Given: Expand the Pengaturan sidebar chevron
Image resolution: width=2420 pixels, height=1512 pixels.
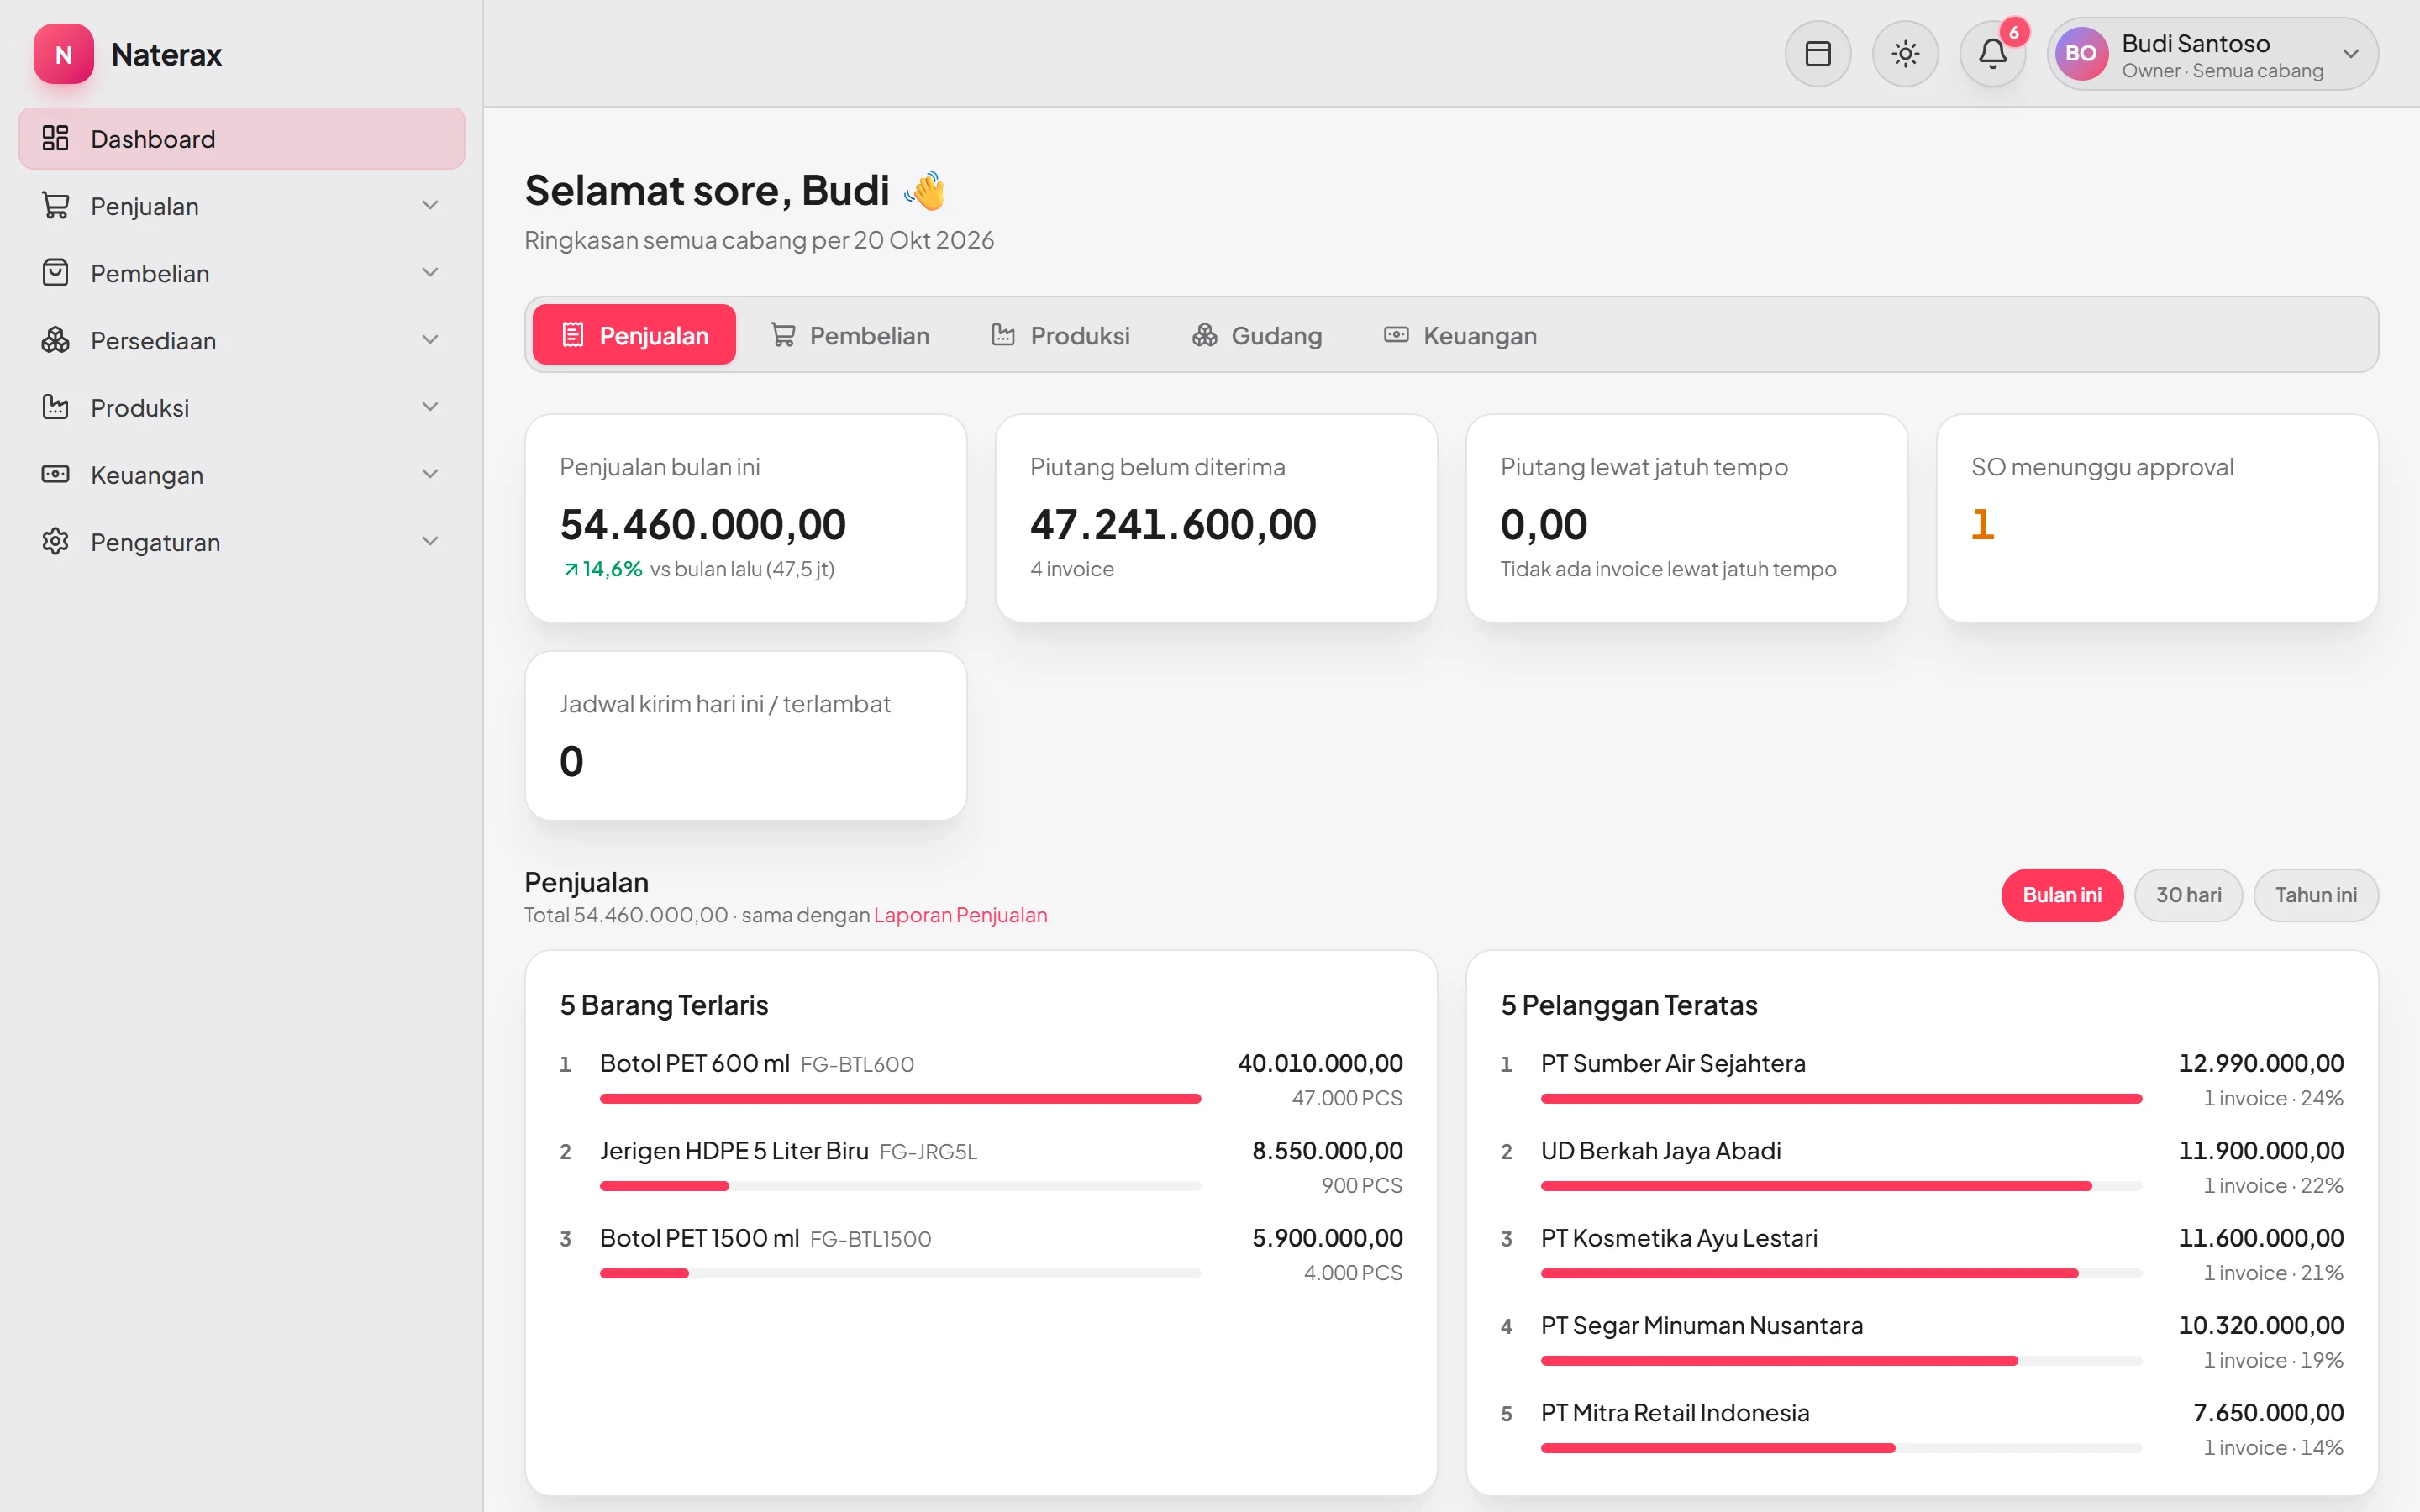Looking at the screenshot, I should 430,541.
